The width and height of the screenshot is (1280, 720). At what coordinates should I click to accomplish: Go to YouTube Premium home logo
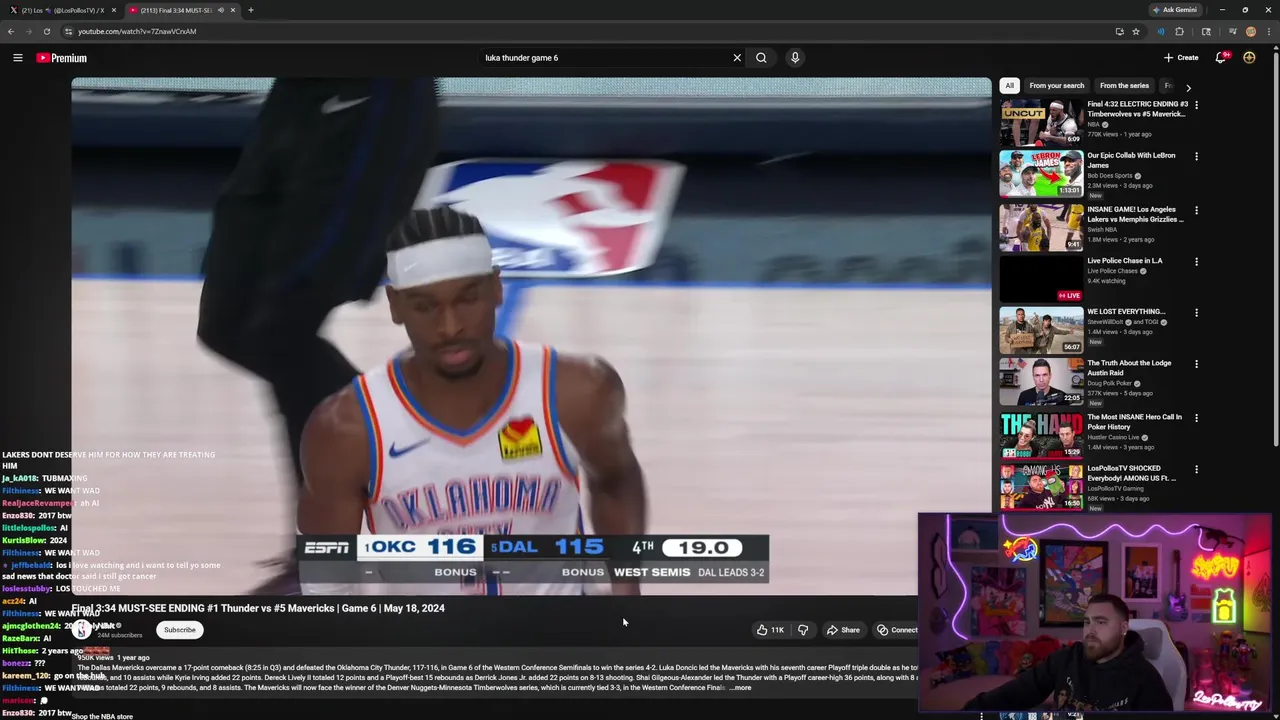click(x=62, y=58)
